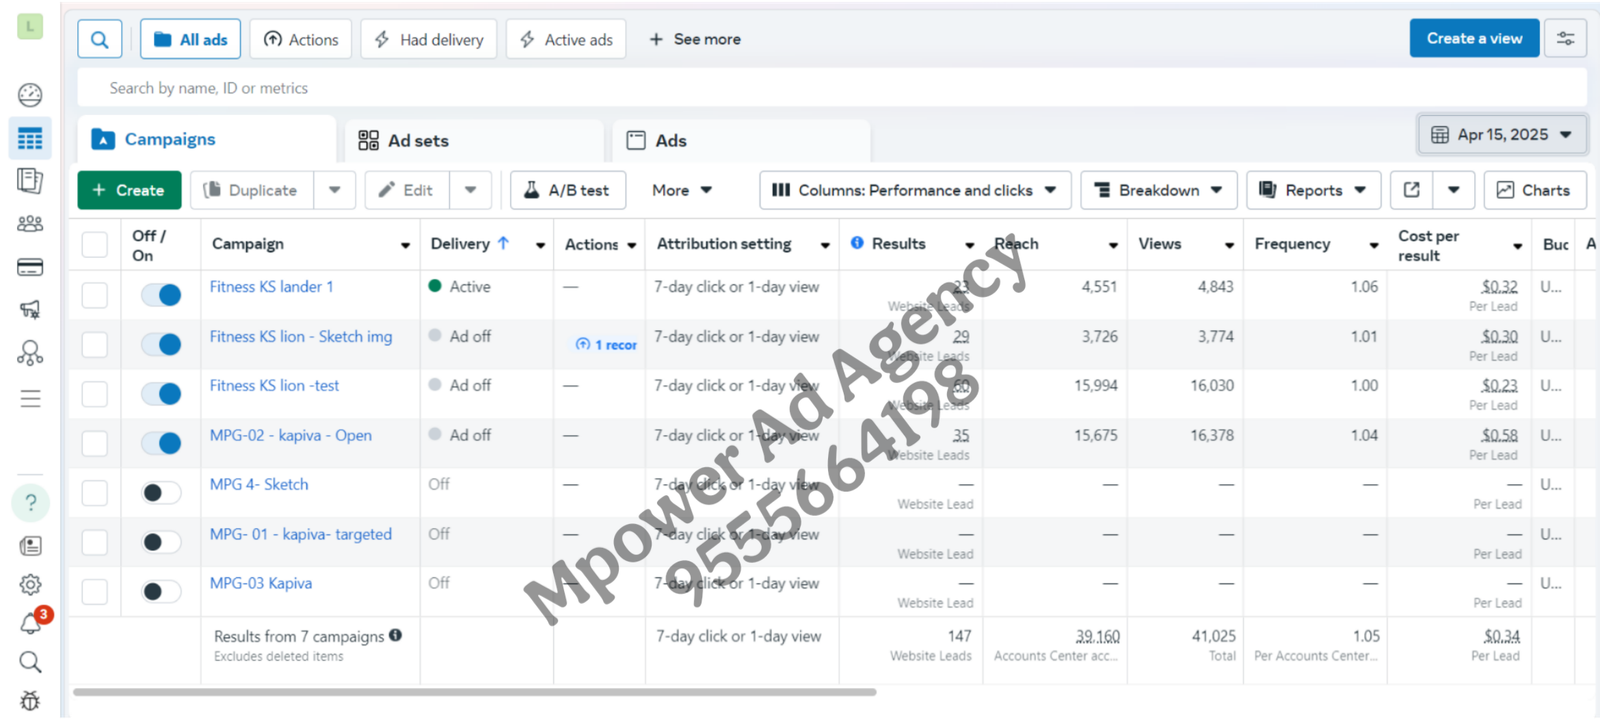Click See more filter views
Screen dimensions: 1600x721
695,39
